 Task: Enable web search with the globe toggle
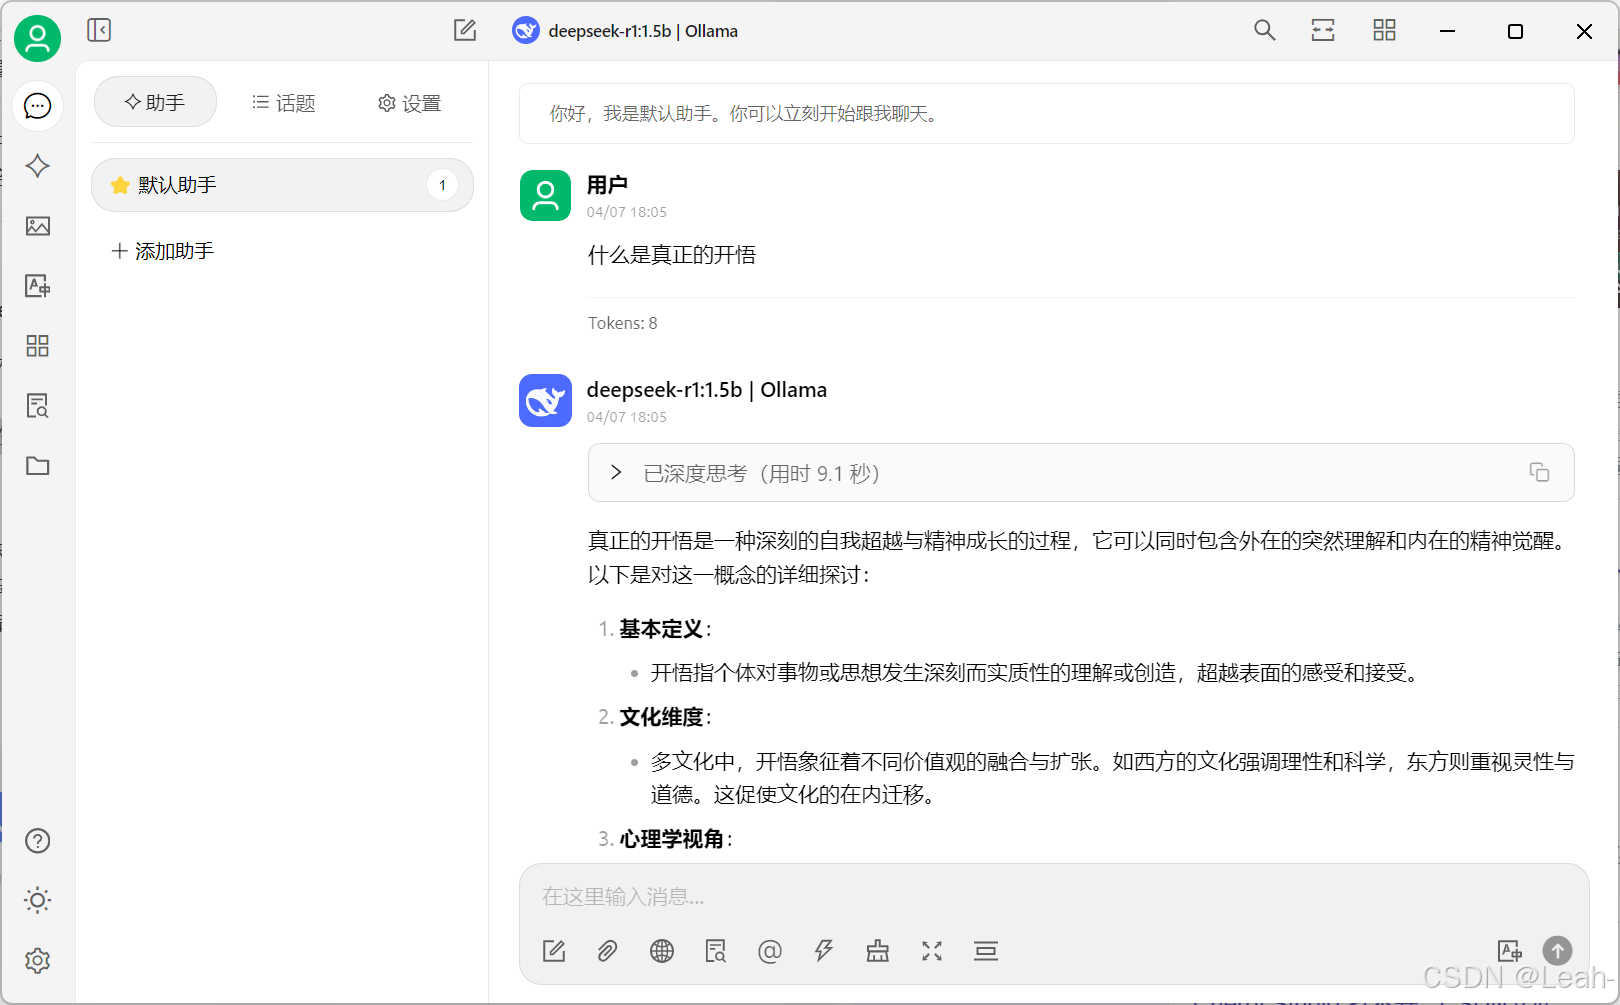click(x=661, y=951)
